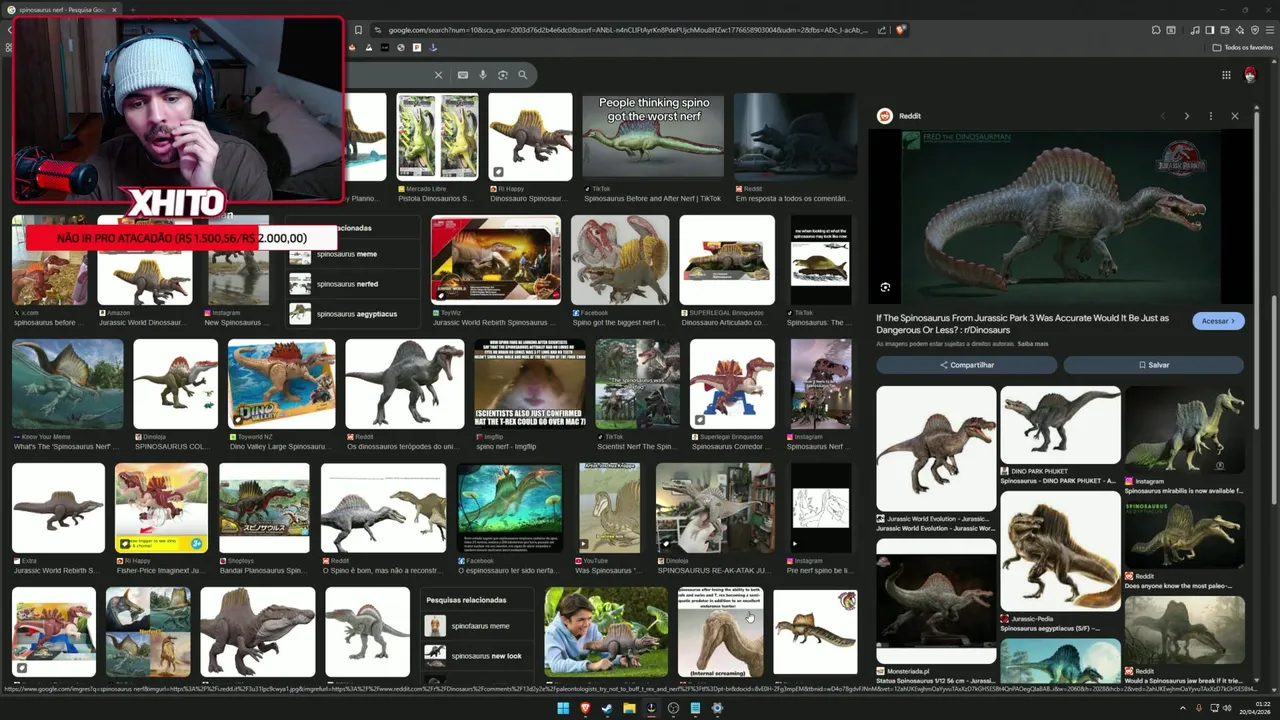
Task: Clear the Google search box text
Action: pyautogui.click(x=438, y=75)
